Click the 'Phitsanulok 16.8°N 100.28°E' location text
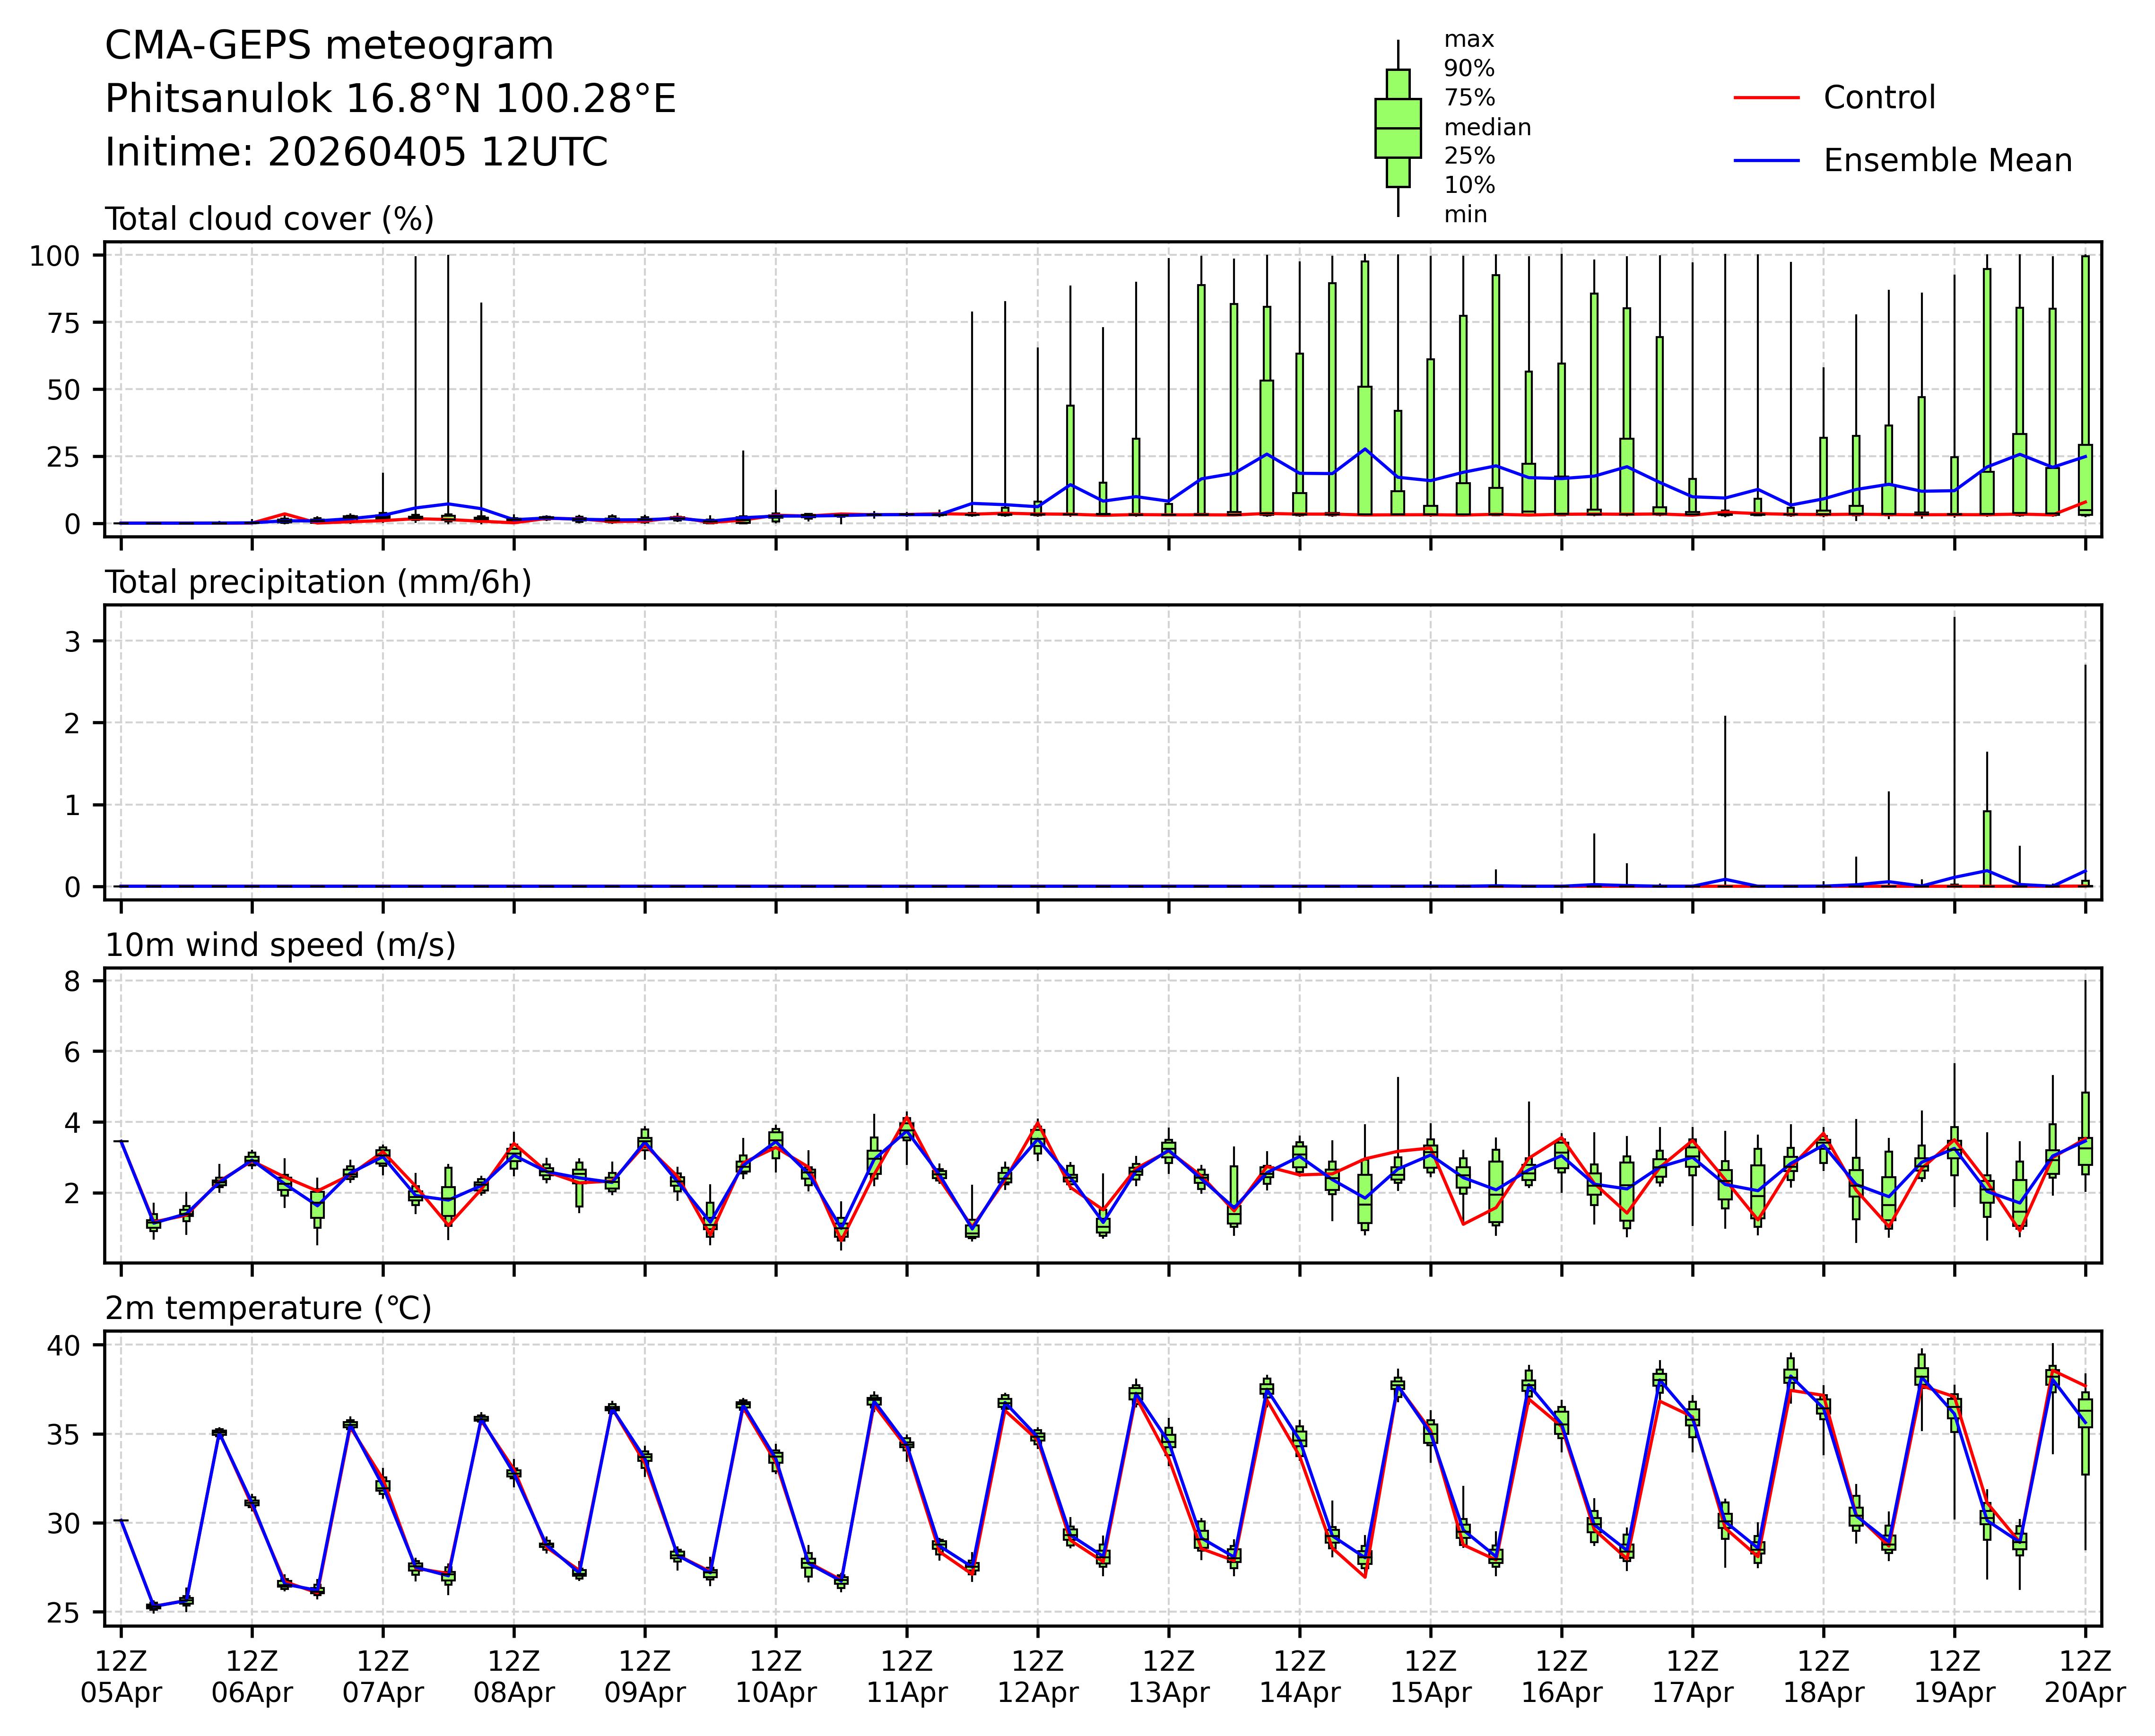 390,99
